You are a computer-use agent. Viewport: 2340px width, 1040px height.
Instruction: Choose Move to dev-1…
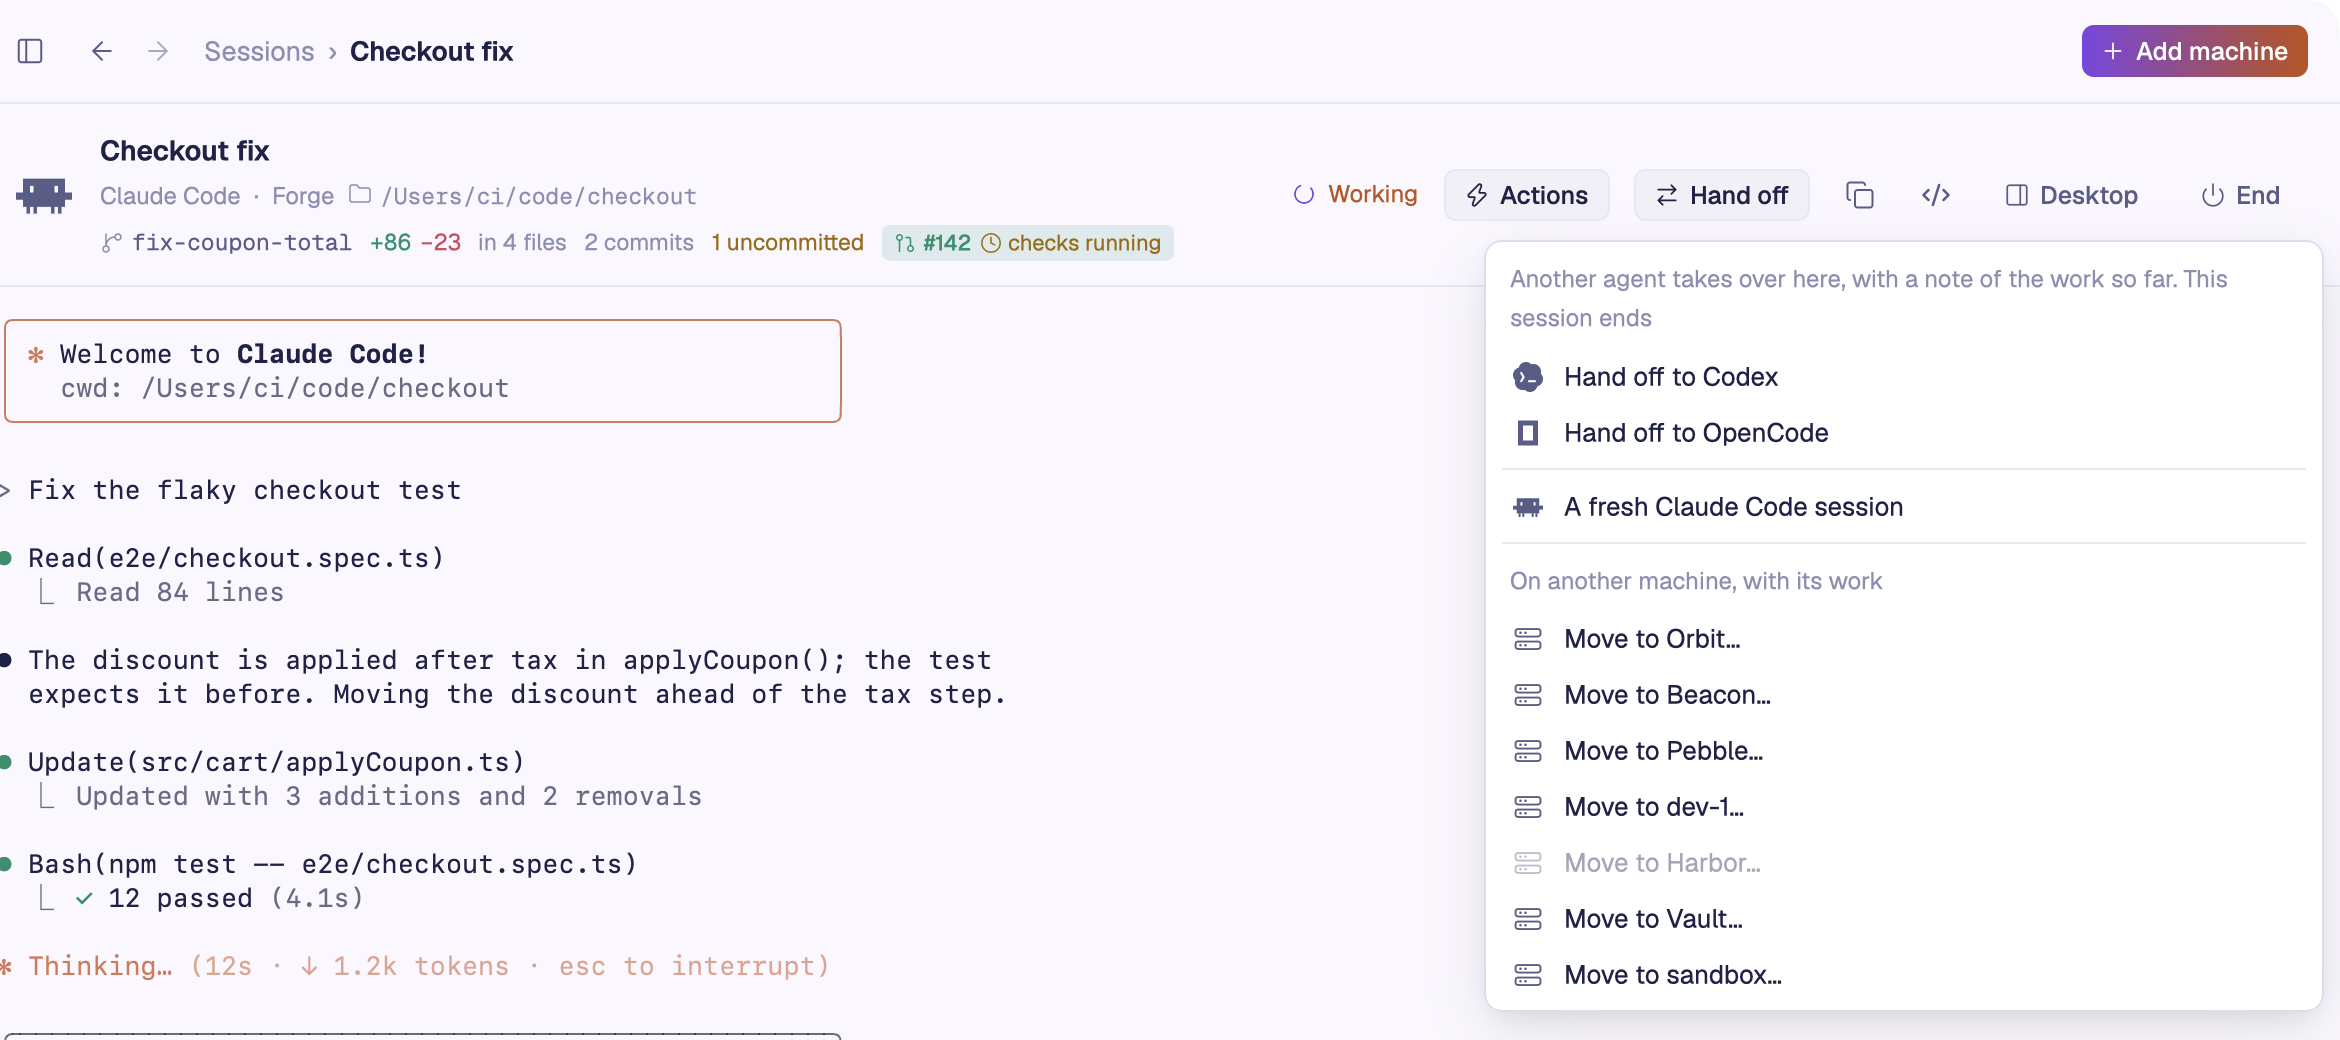point(1904,807)
